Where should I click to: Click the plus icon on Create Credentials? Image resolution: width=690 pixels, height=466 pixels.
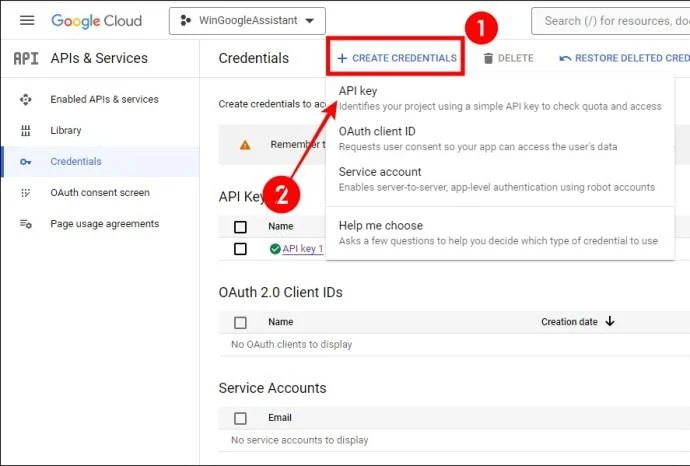[342, 58]
